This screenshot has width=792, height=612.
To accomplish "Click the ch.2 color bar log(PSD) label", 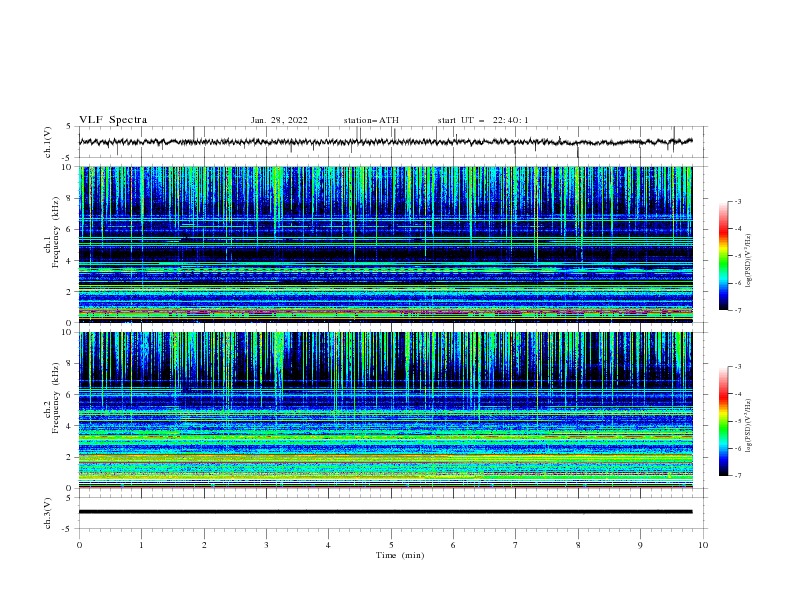I will point(748,425).
